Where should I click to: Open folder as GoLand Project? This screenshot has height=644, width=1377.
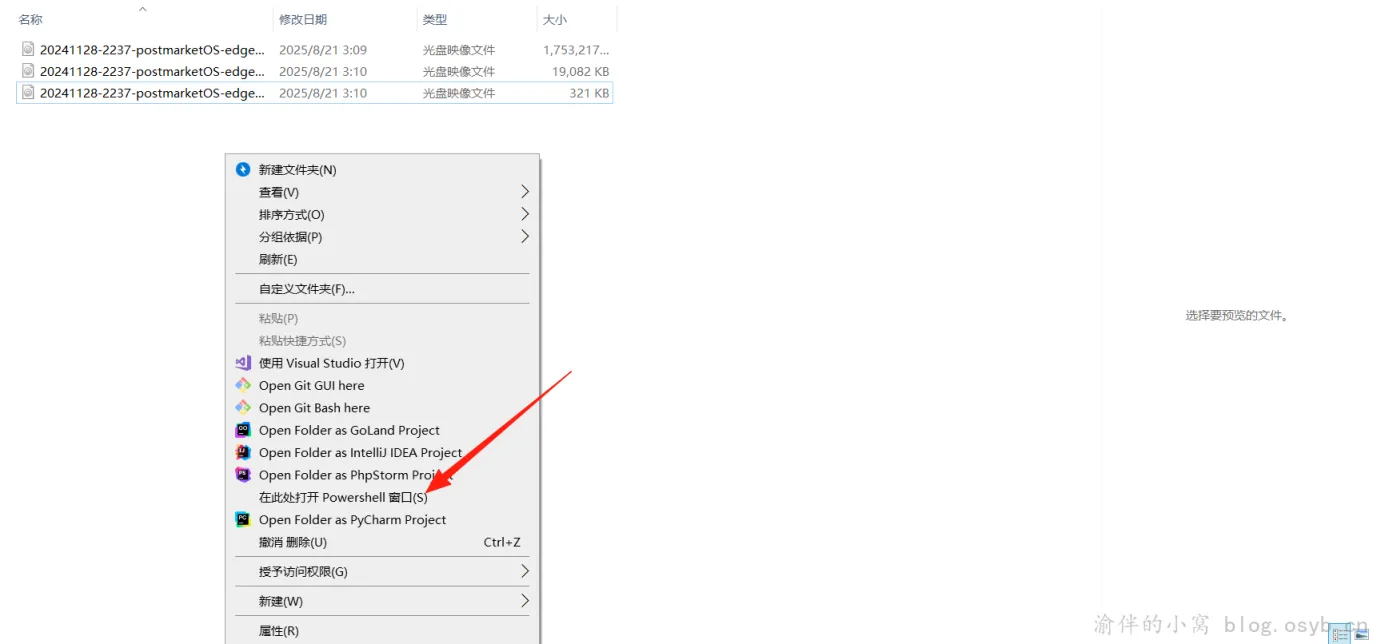[x=348, y=430]
